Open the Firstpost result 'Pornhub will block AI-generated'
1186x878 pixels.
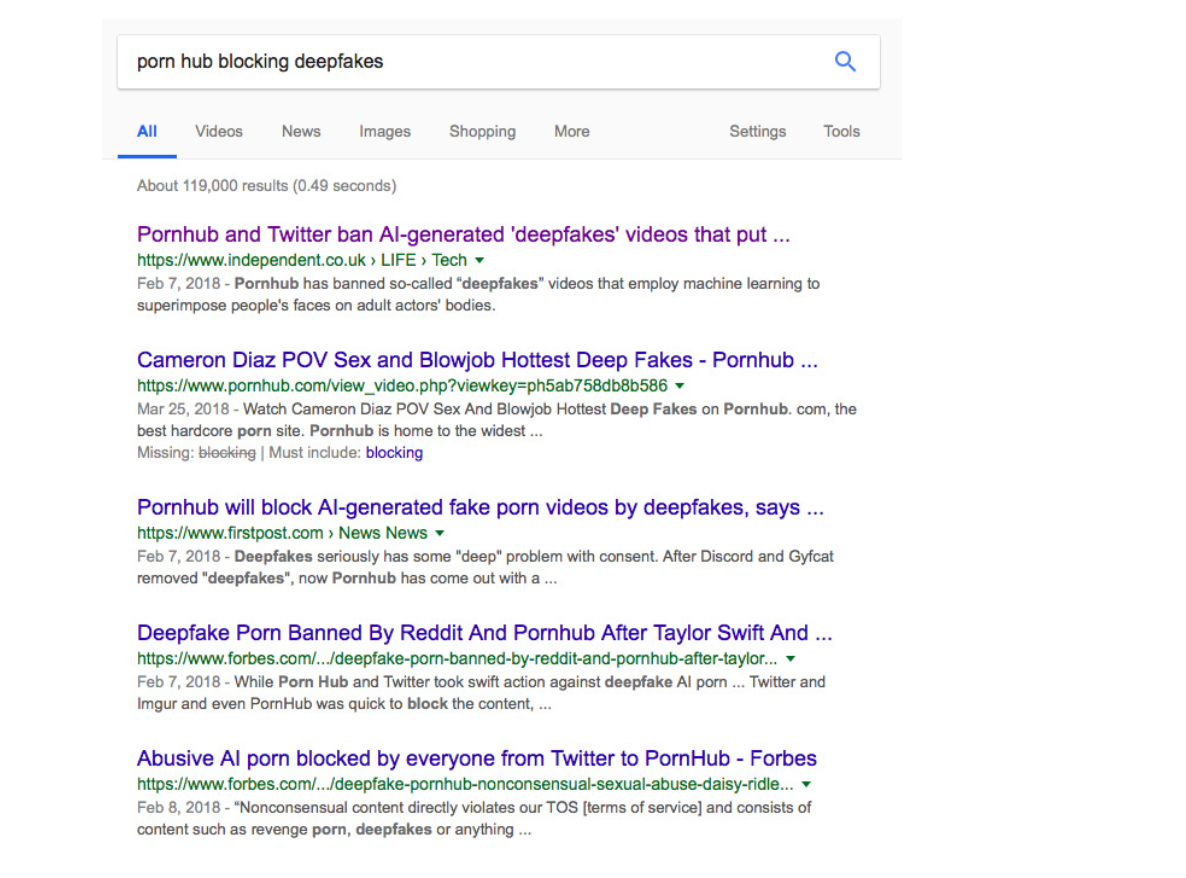click(x=480, y=507)
